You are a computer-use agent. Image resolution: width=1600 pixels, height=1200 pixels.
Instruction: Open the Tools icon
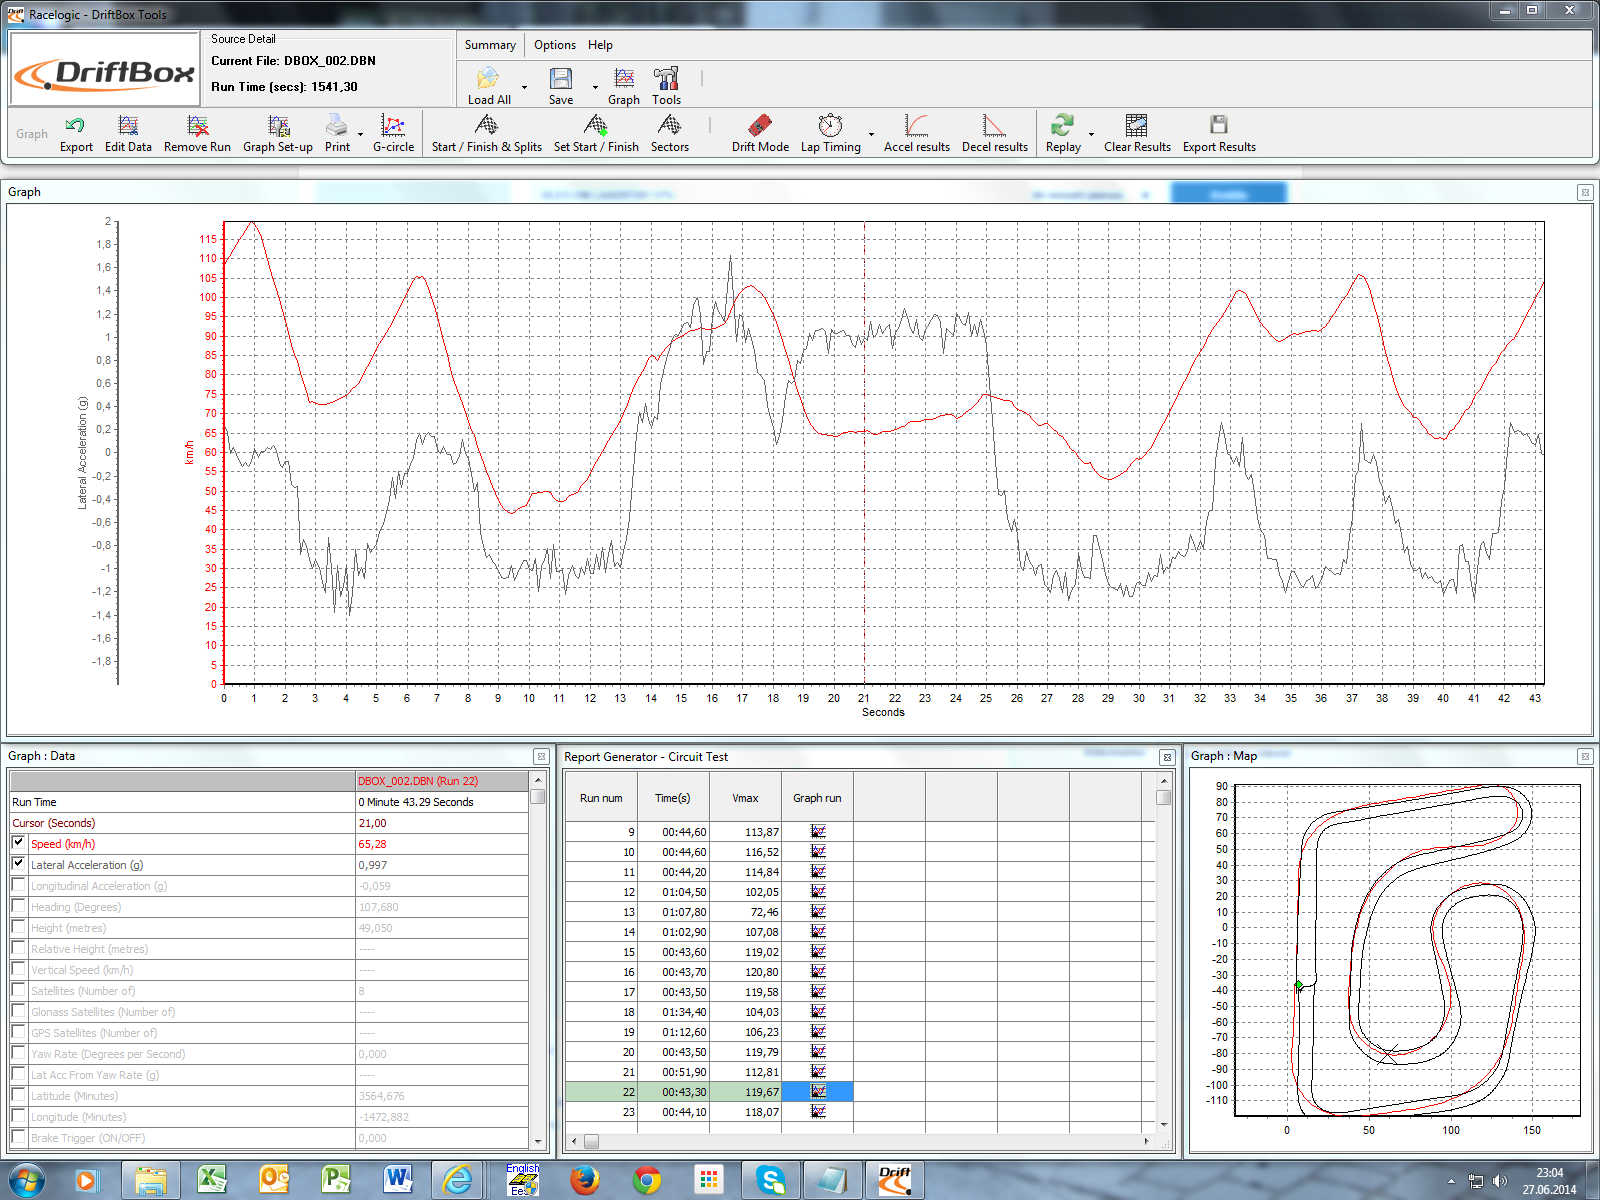[x=666, y=78]
